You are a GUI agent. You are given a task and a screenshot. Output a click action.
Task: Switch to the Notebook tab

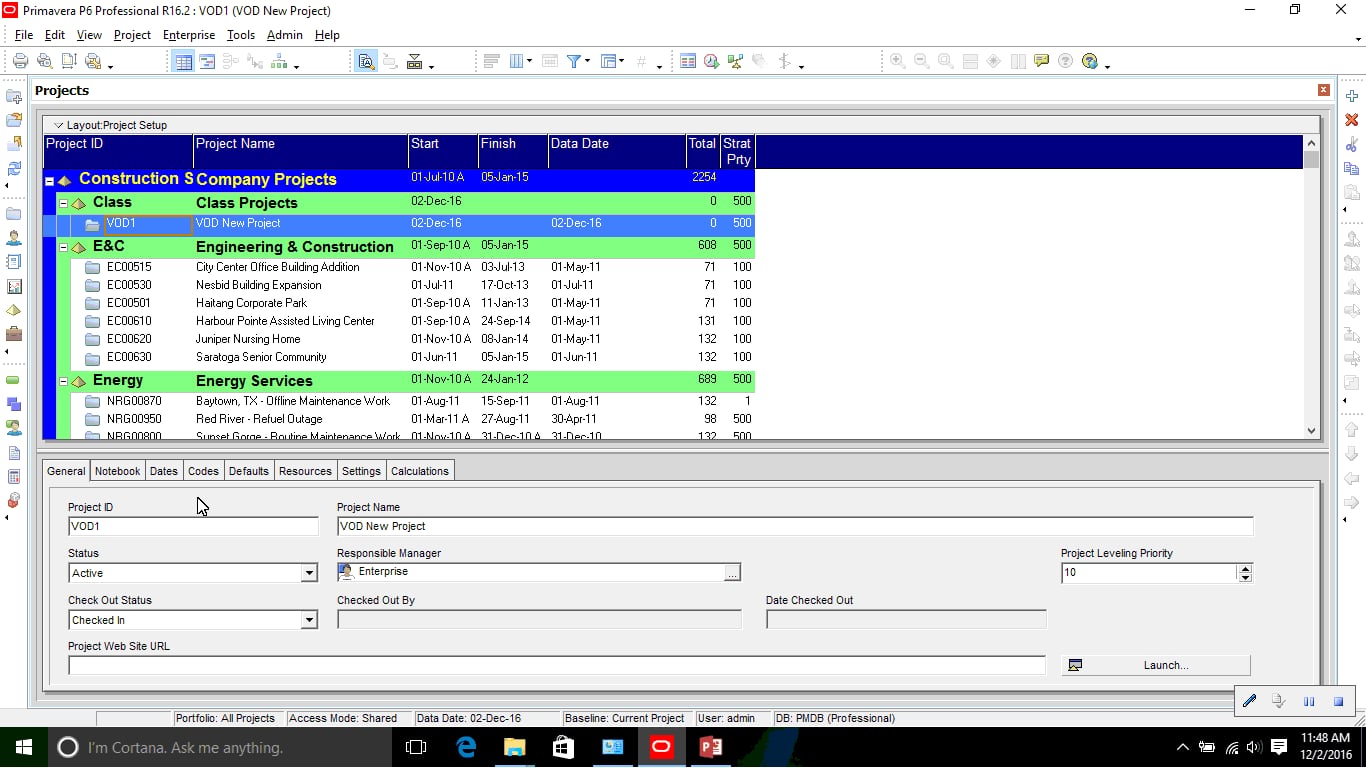pos(117,471)
